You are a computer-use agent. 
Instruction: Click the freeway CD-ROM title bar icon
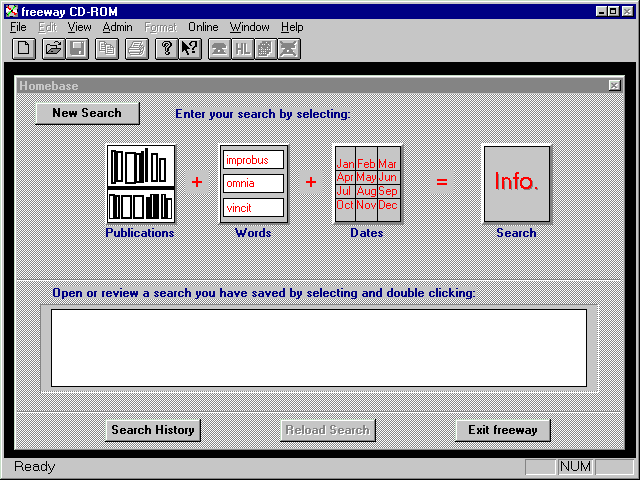tap(12, 11)
